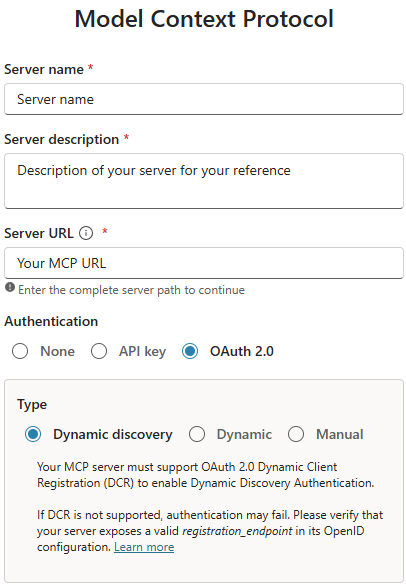Click the Type label in OAuth panel
Screen dimensions: 406x585
[x=32, y=405]
